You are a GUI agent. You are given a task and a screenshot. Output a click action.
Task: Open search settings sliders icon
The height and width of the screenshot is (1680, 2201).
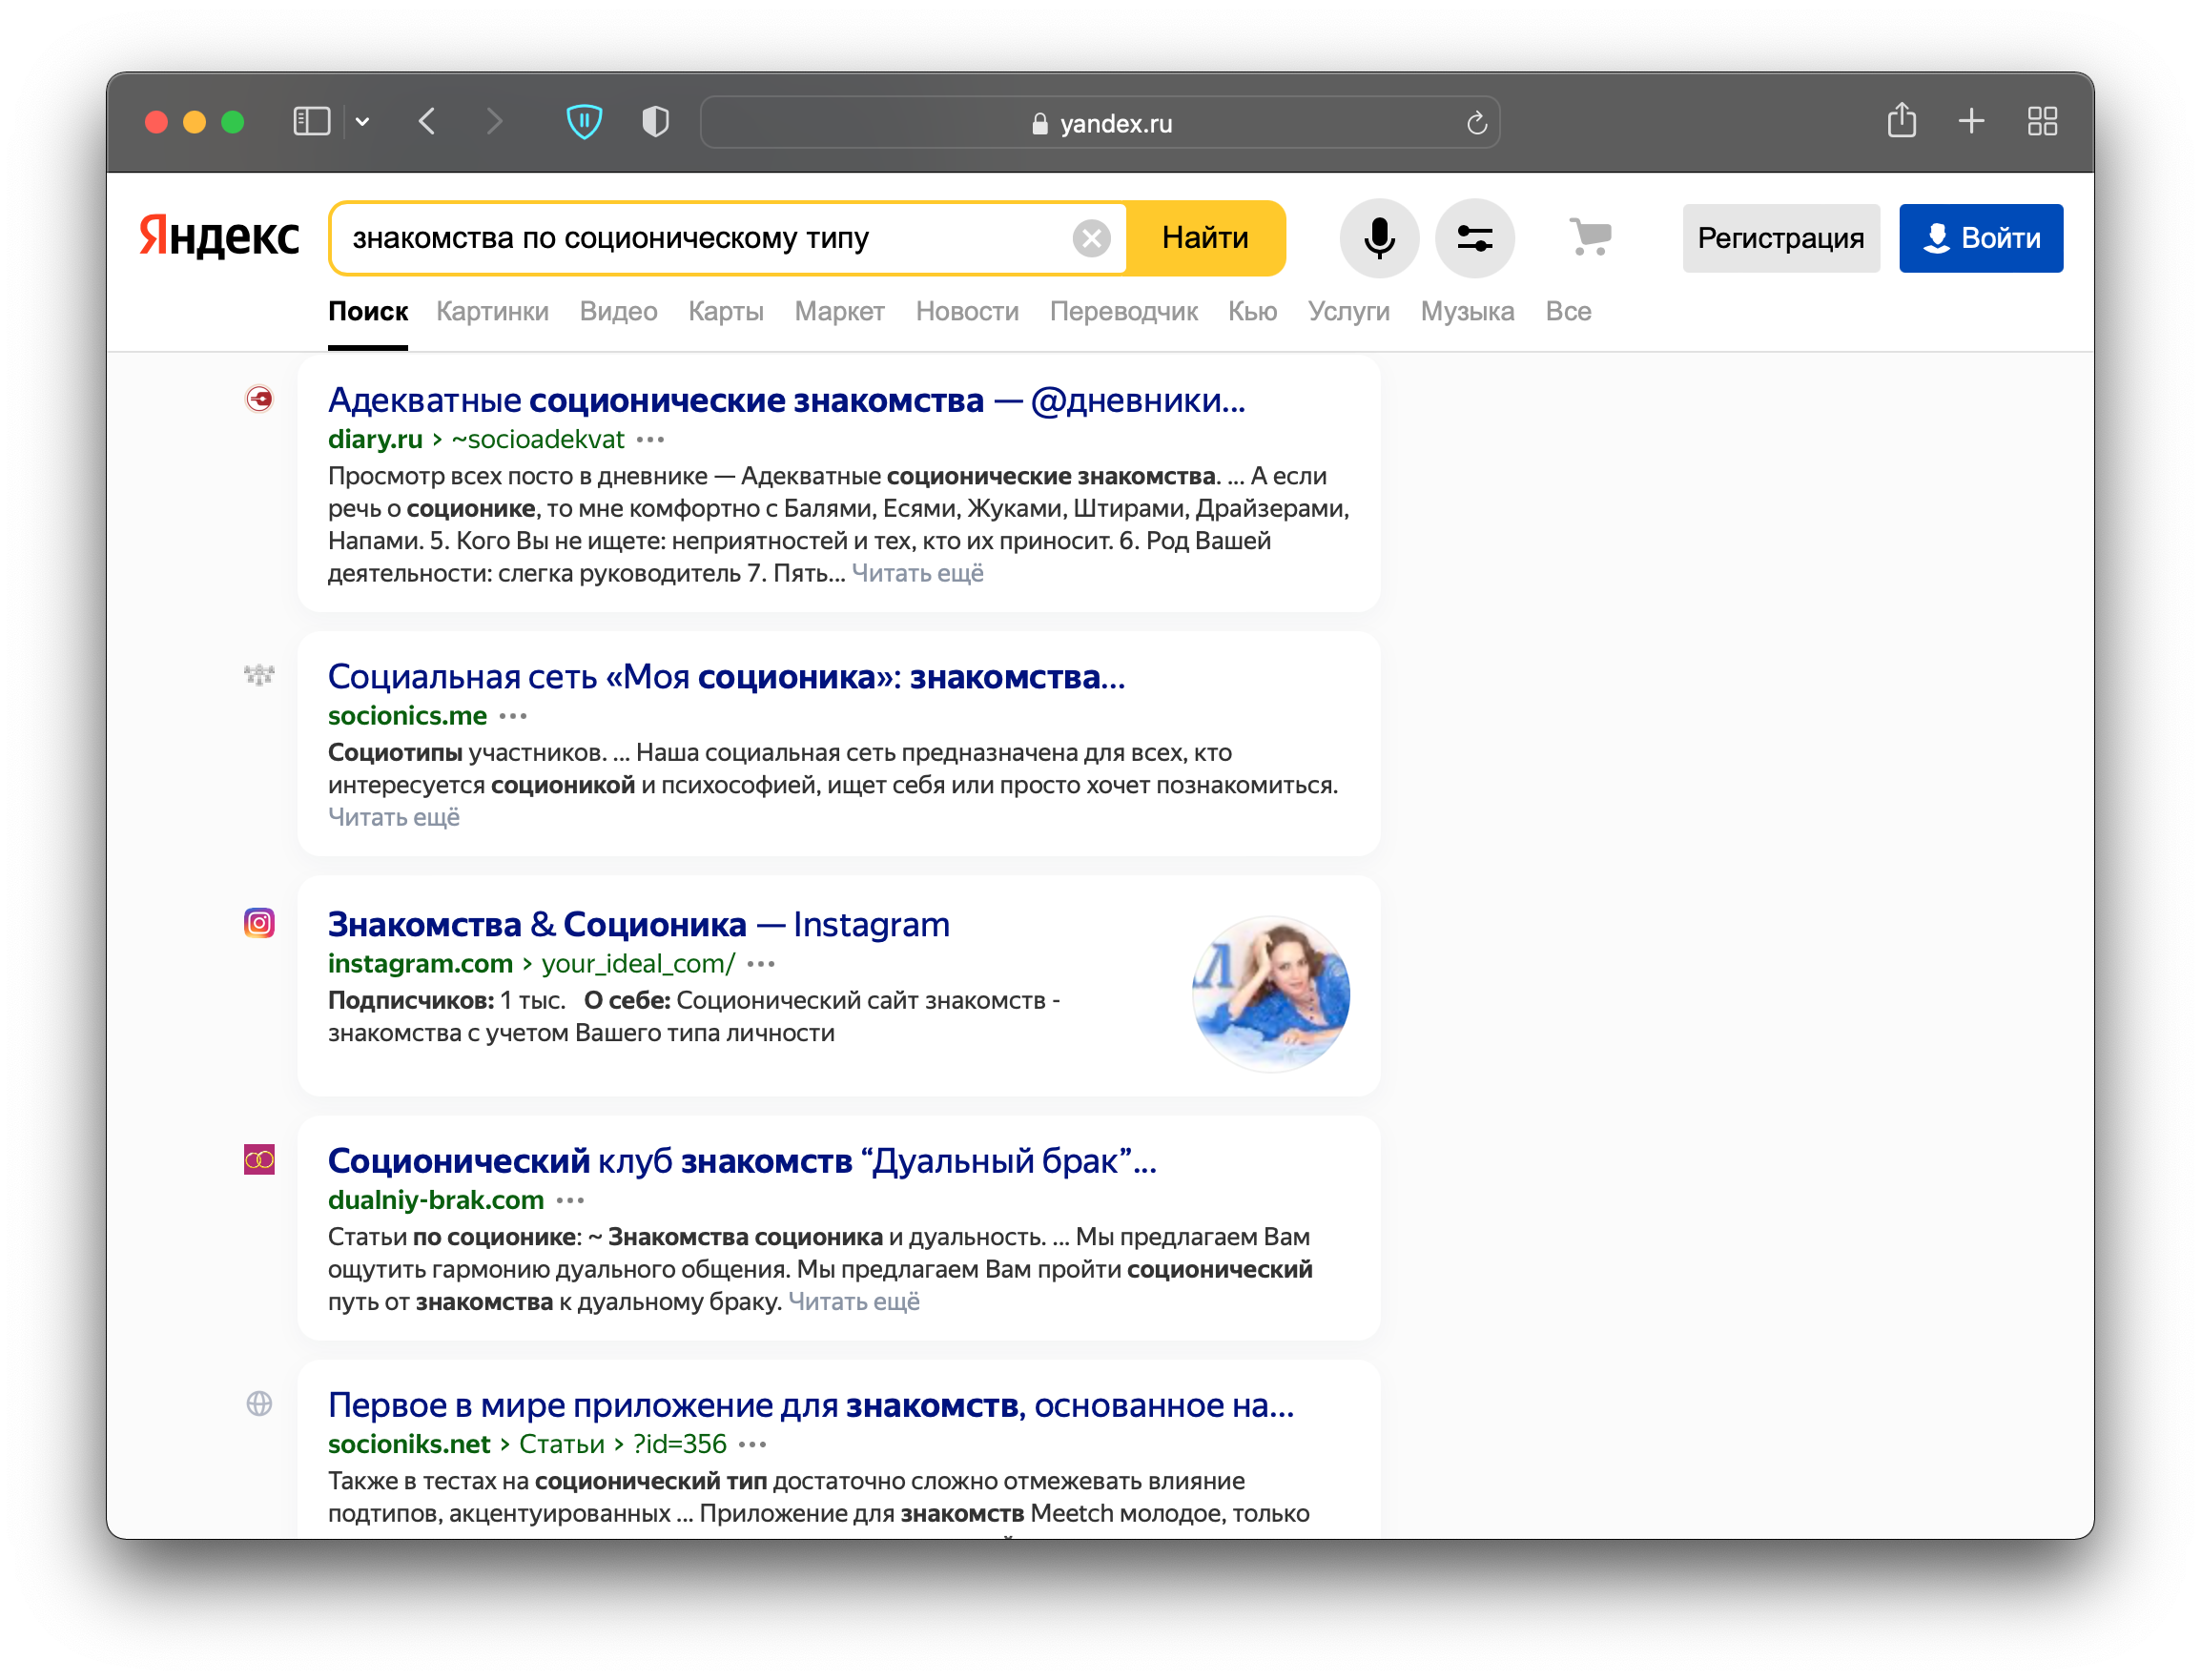[x=1474, y=238]
